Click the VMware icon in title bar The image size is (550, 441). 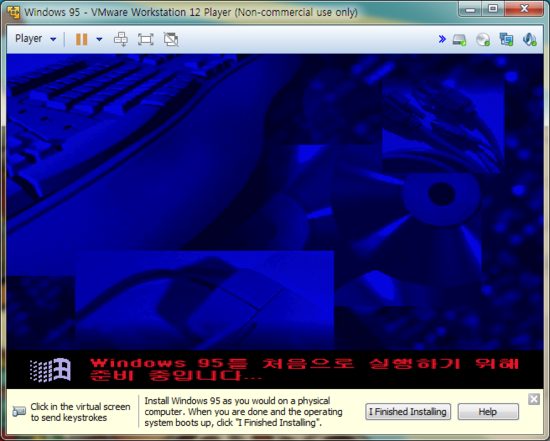pyautogui.click(x=13, y=12)
